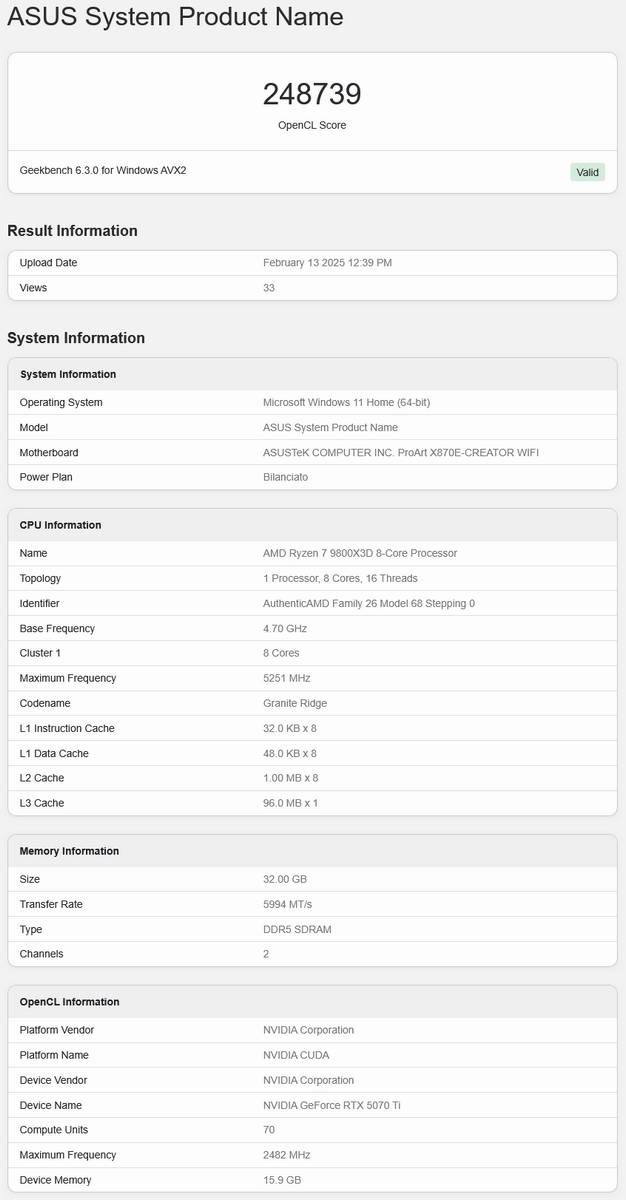Select CPU maximum frequency 5251 MHz
The height and width of the screenshot is (1200, 626).
click(289, 678)
